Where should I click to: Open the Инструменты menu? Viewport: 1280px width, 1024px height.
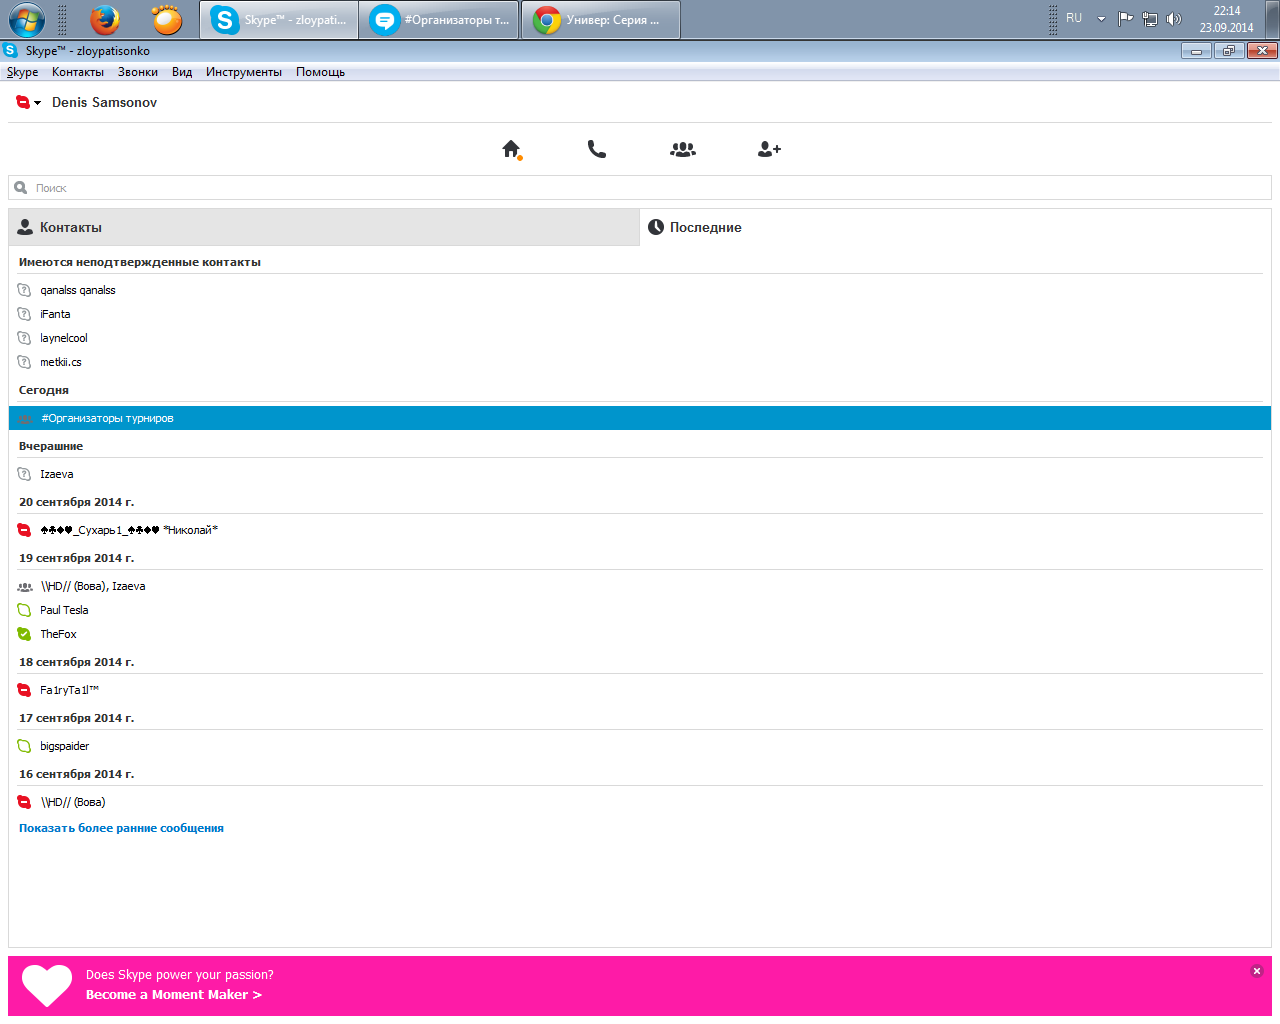coord(244,72)
